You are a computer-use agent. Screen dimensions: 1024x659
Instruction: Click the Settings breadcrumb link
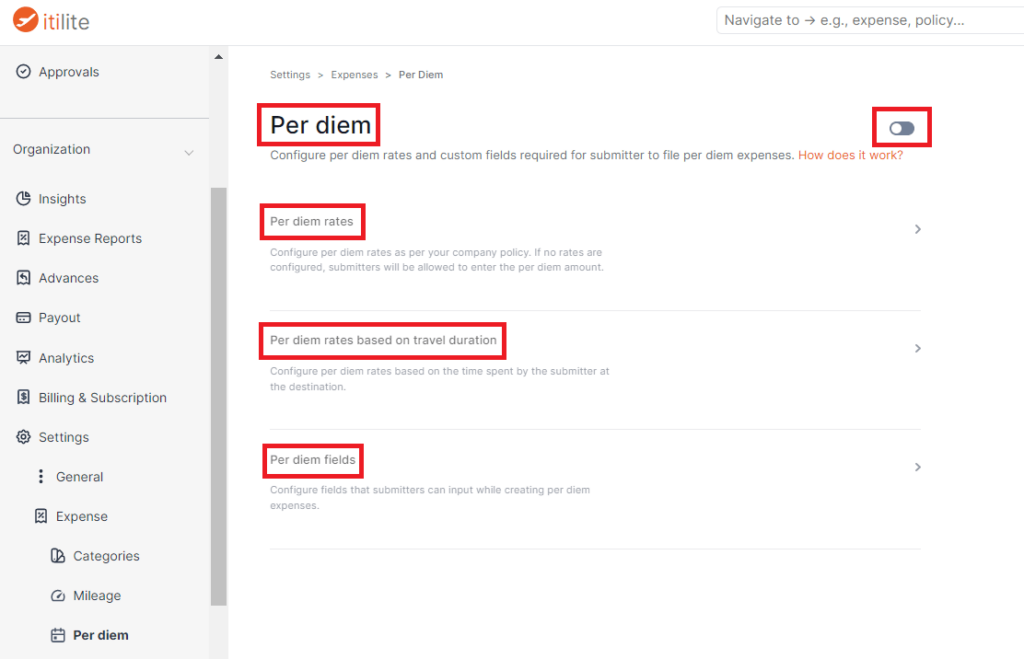pyautogui.click(x=290, y=74)
